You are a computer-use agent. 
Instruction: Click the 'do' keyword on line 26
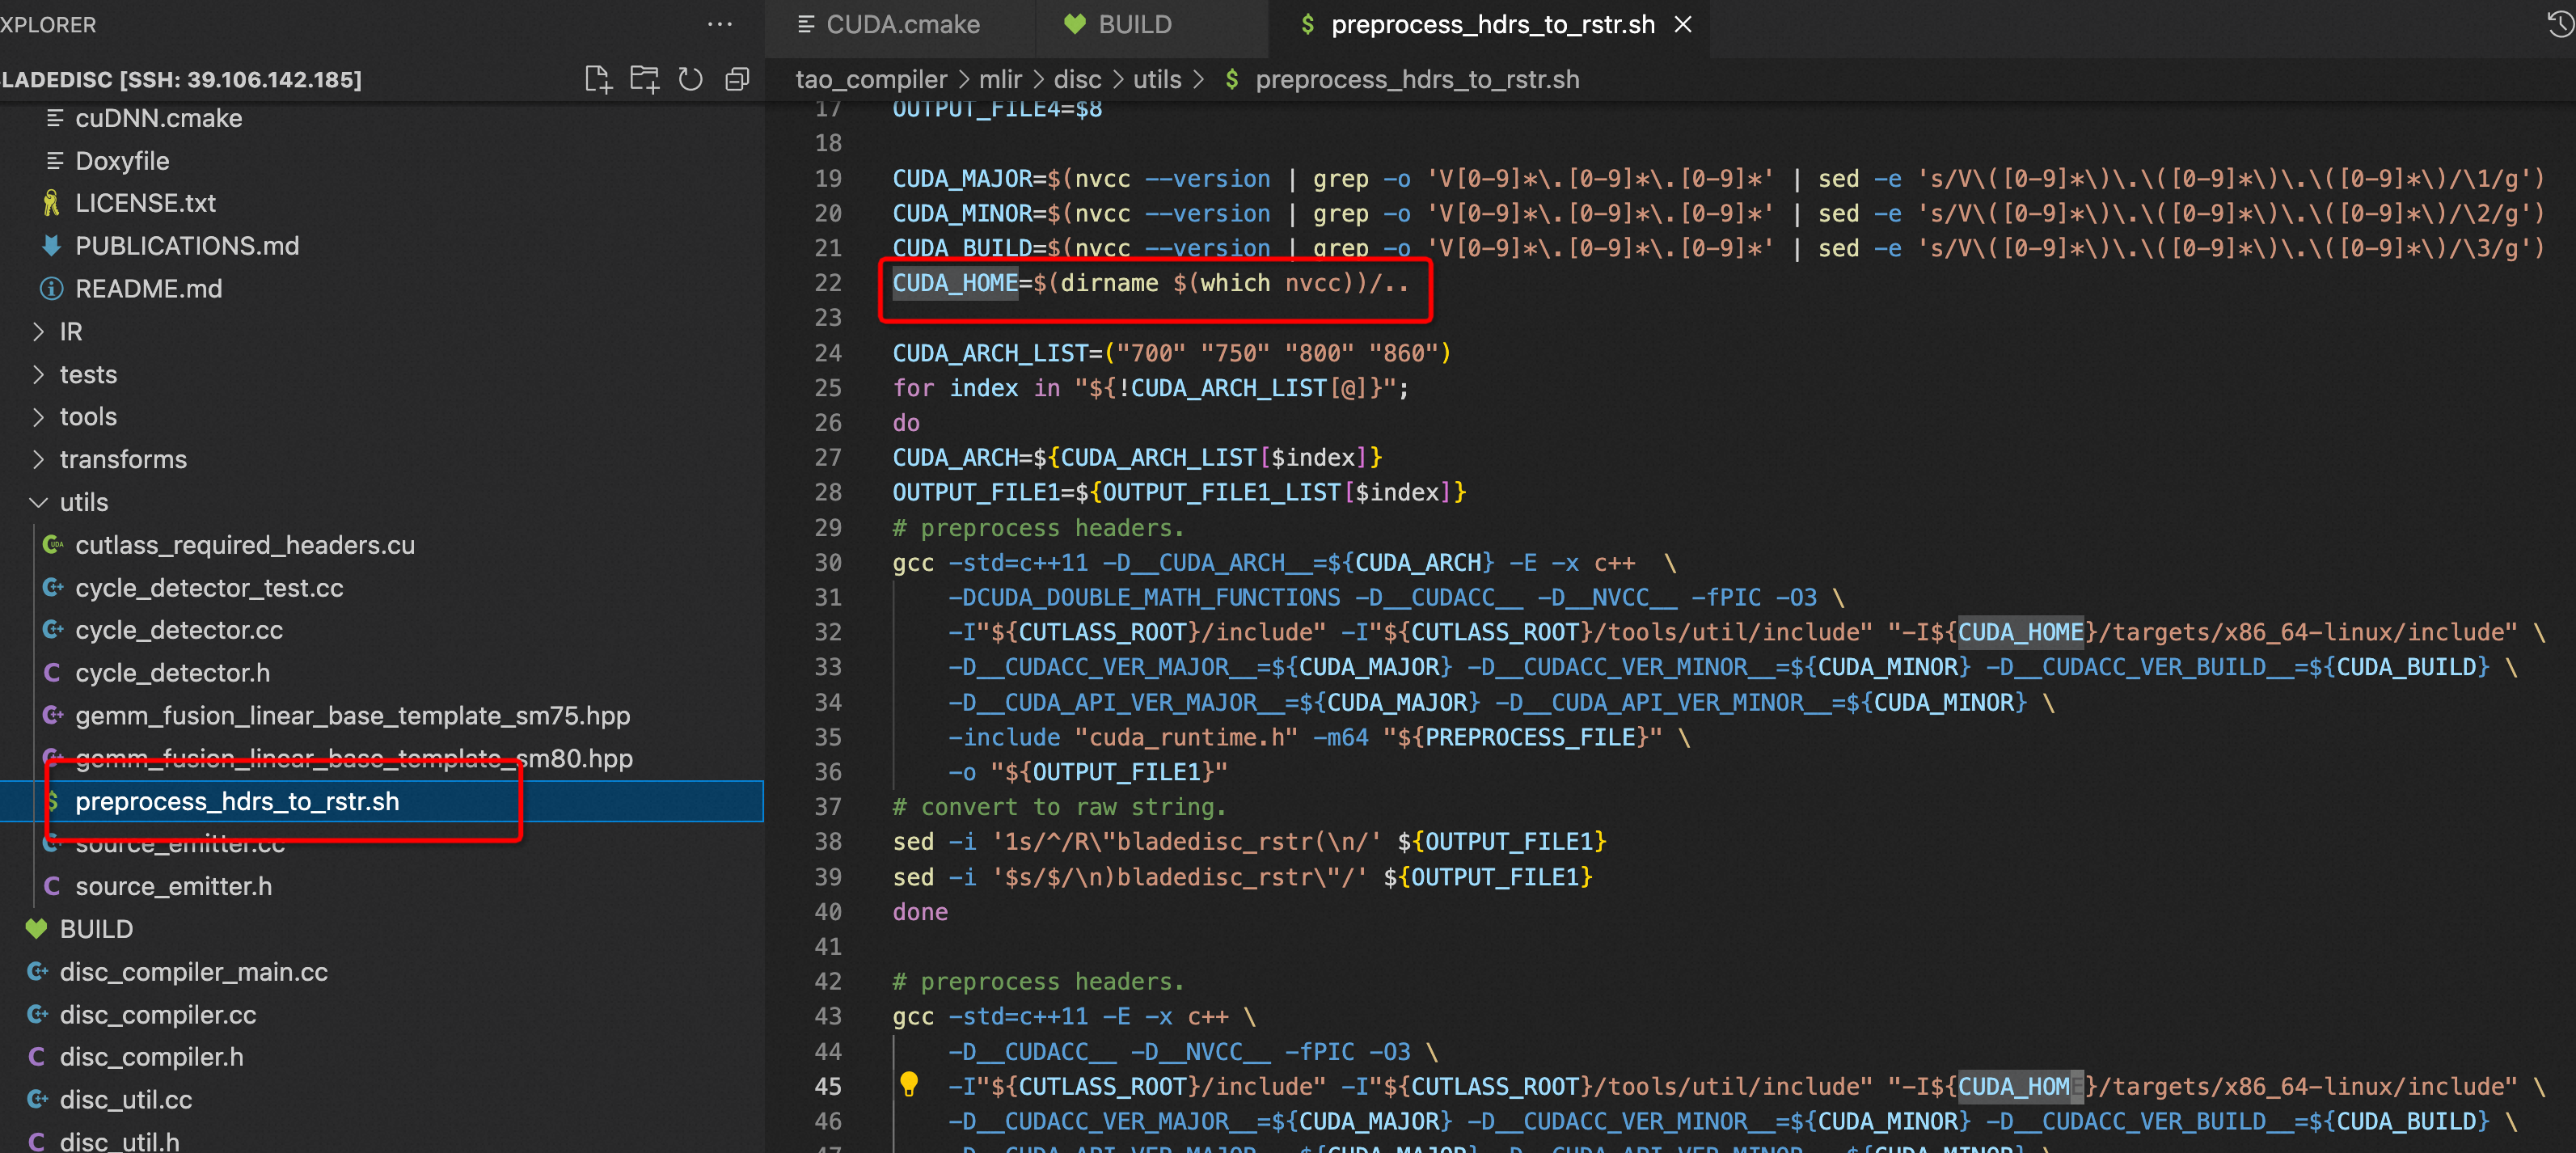pyautogui.click(x=906, y=423)
